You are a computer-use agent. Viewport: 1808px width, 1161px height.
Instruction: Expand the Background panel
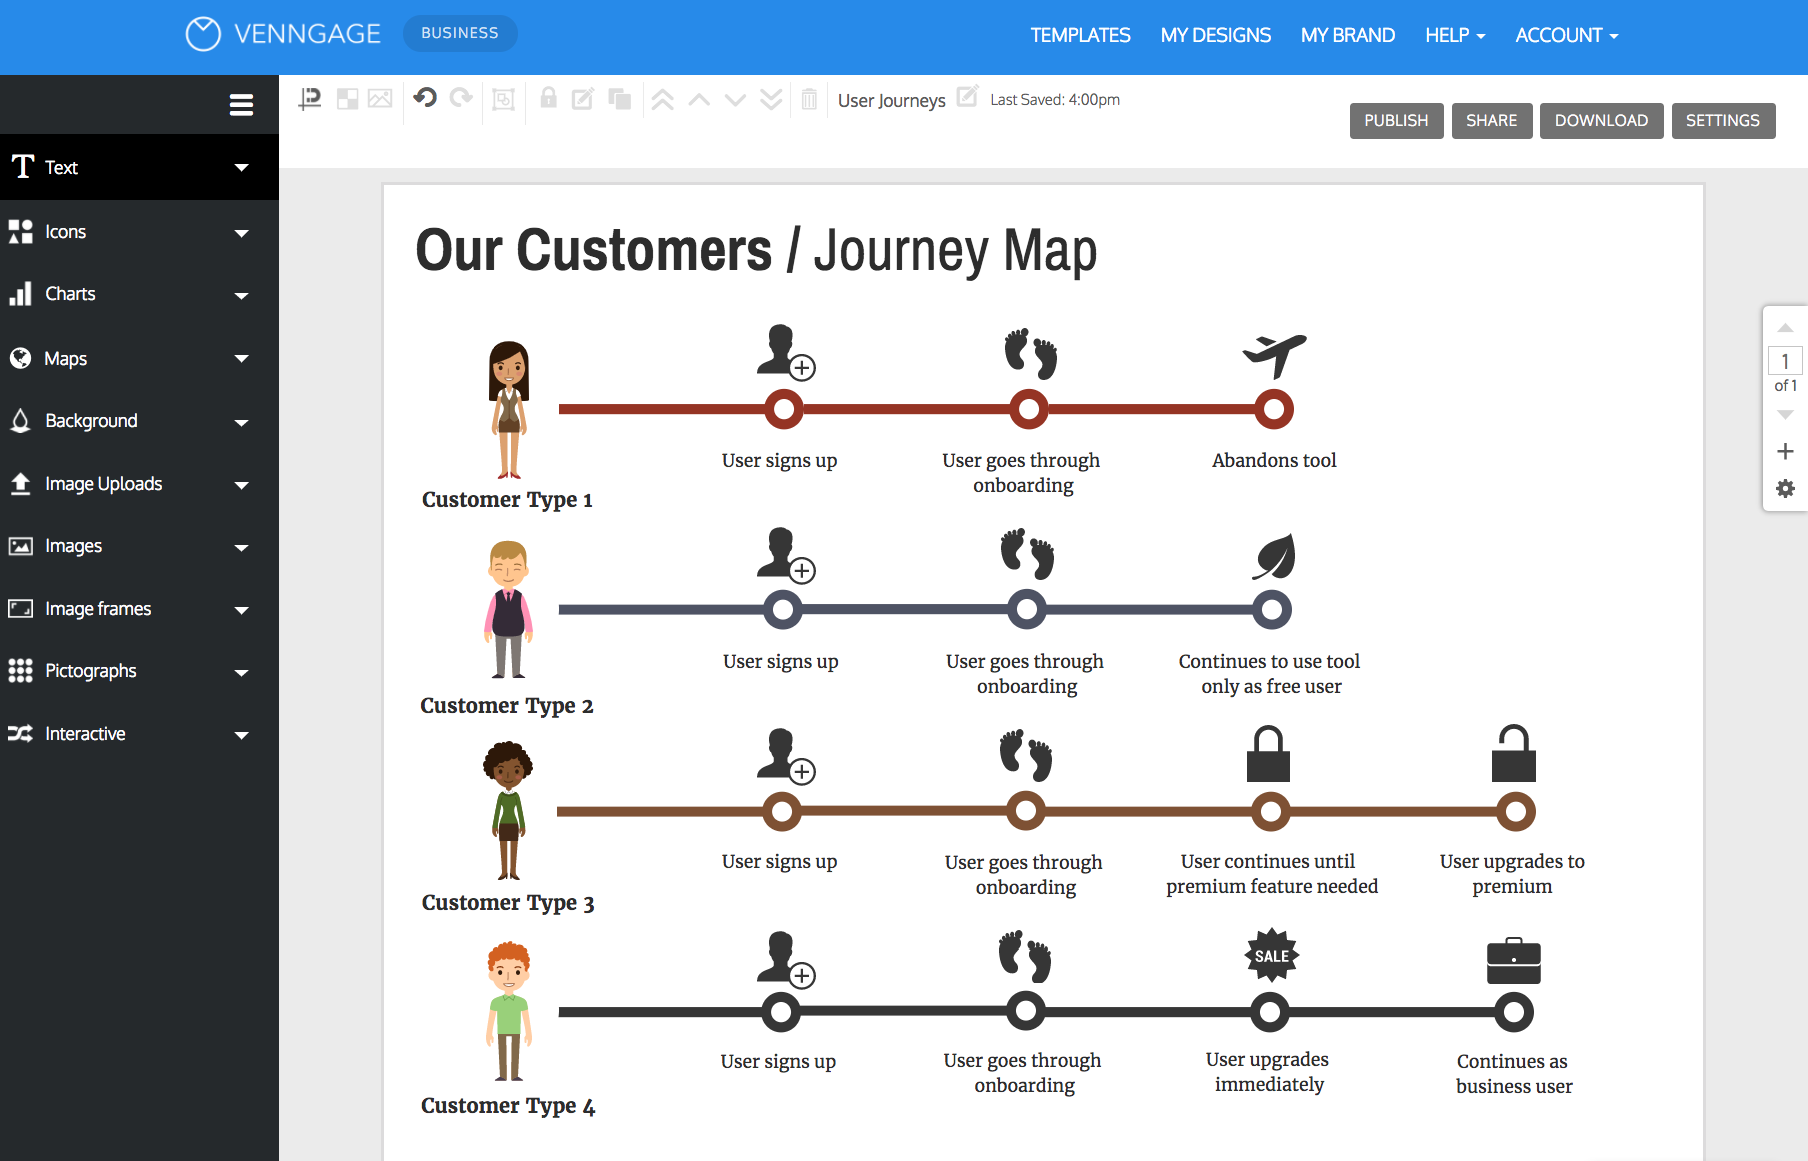tap(139, 421)
